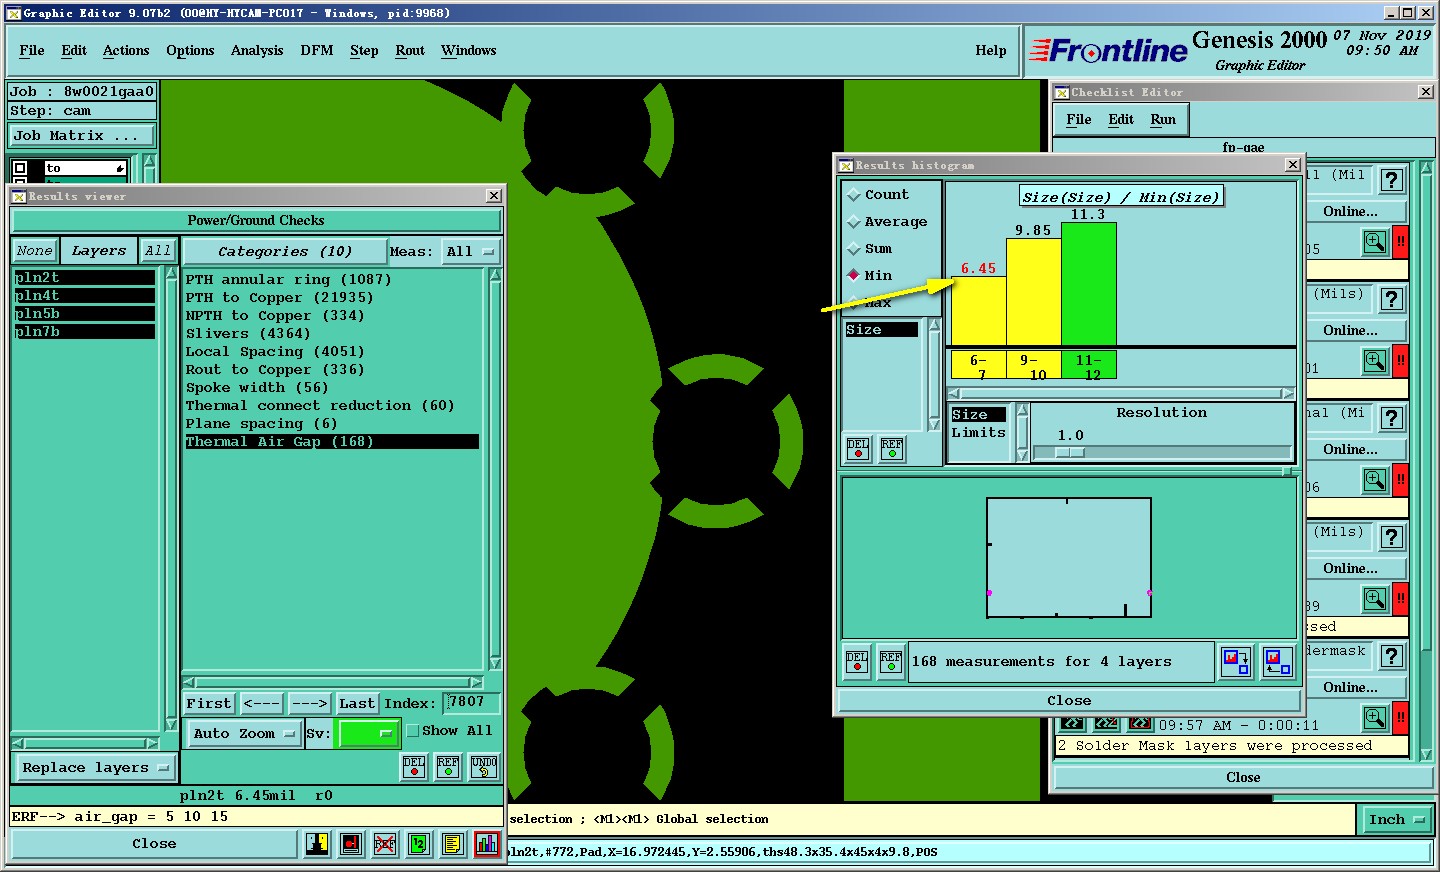The image size is (1440, 872).
Task: Click the magnifier icon on the '01' row in Checklist
Action: point(1374,360)
